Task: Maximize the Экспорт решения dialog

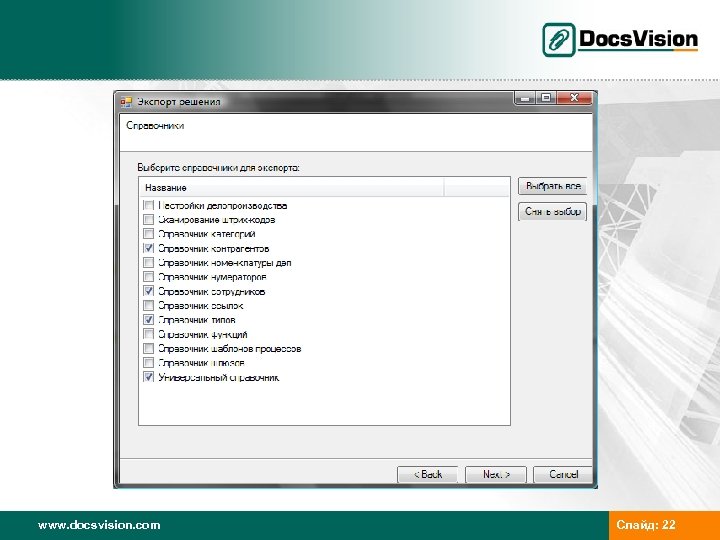Action: coord(546,98)
